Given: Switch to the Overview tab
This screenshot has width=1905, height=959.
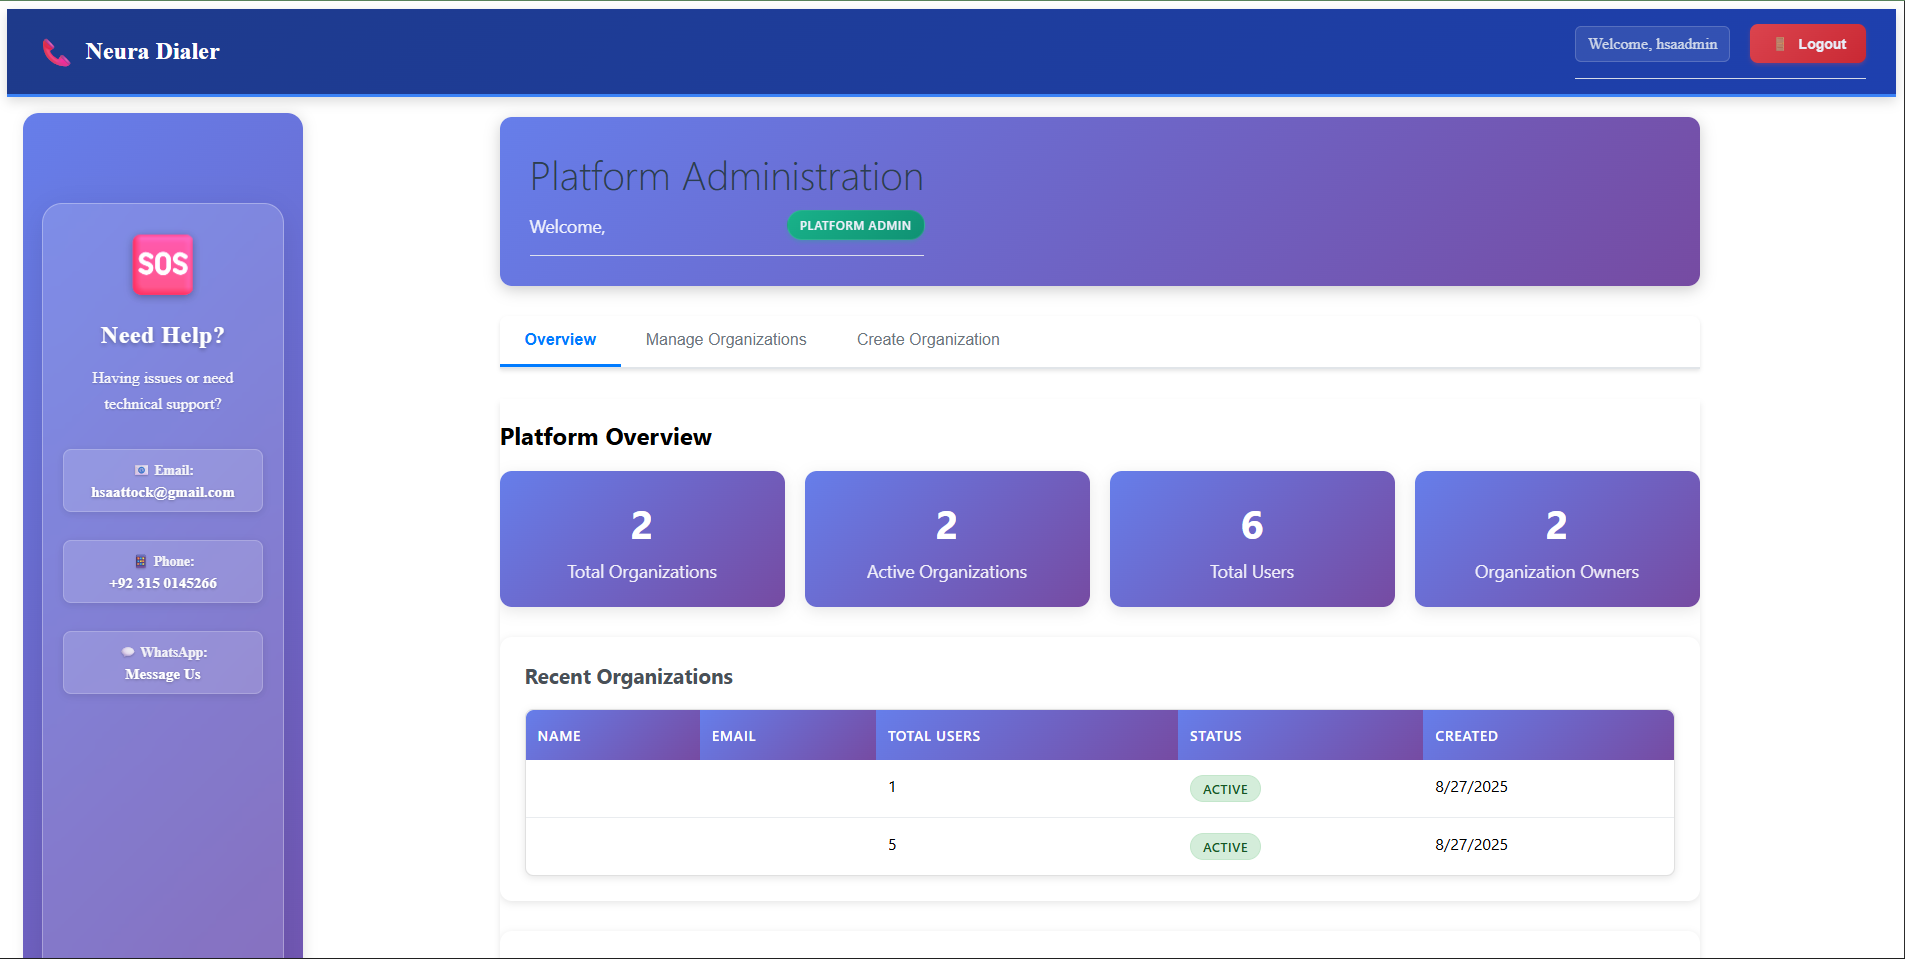Looking at the screenshot, I should 560,340.
